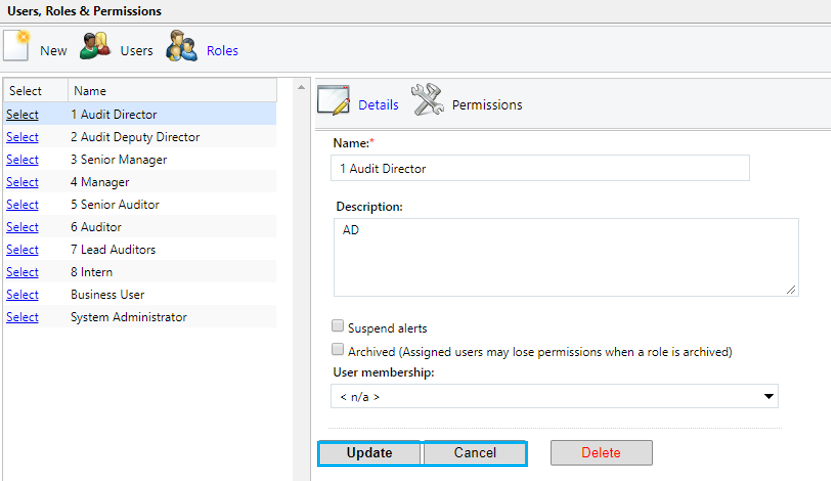
Task: Choose Select link for System Administrator
Action: pos(22,317)
